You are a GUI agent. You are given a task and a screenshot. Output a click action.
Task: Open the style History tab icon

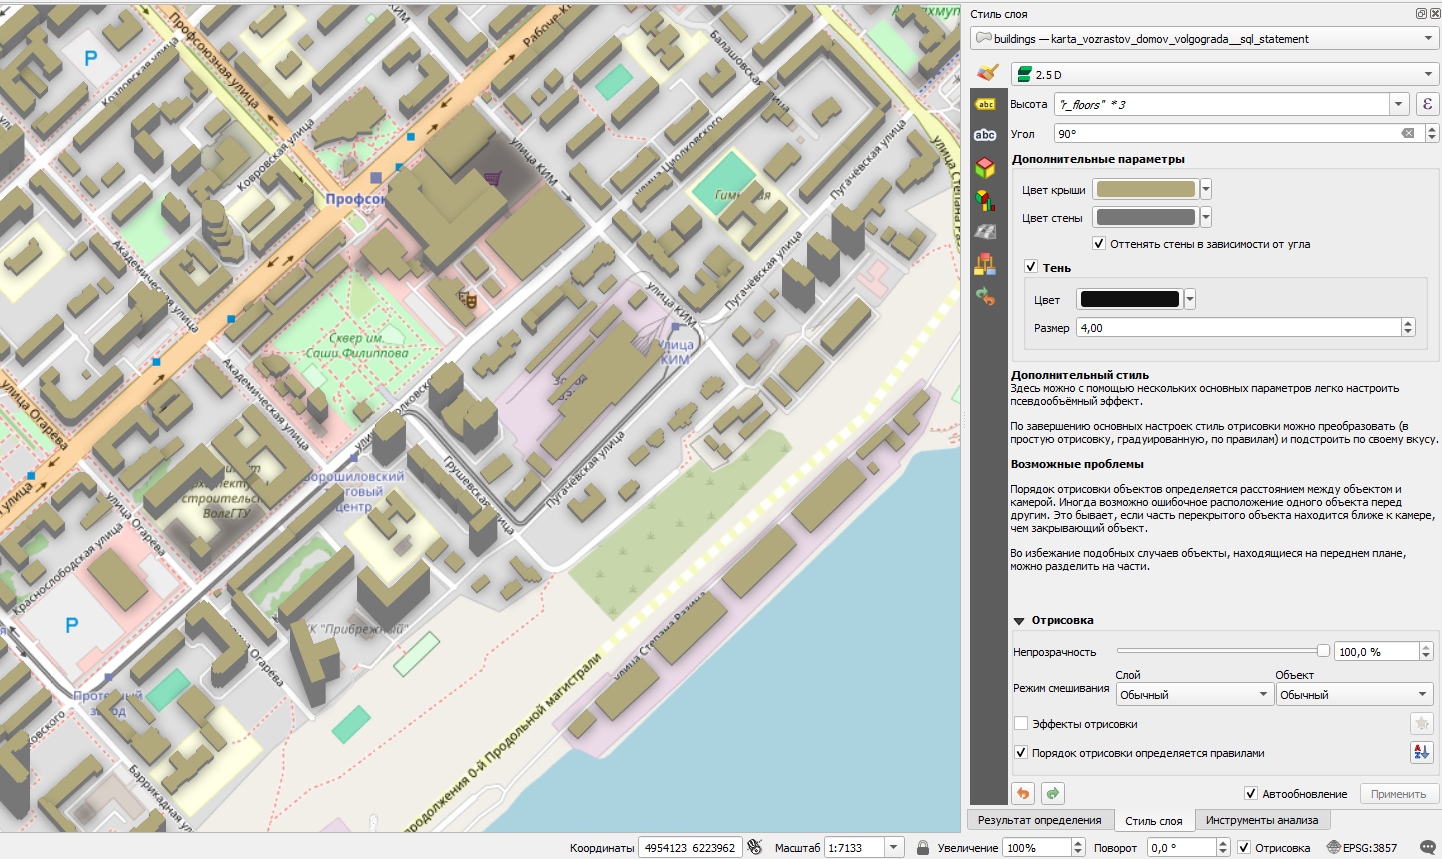986,297
